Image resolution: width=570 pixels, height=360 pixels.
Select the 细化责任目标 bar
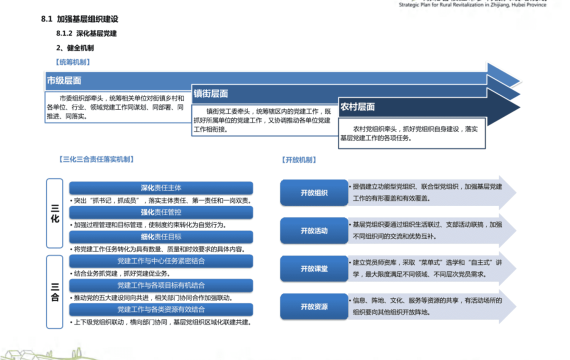coord(161,237)
